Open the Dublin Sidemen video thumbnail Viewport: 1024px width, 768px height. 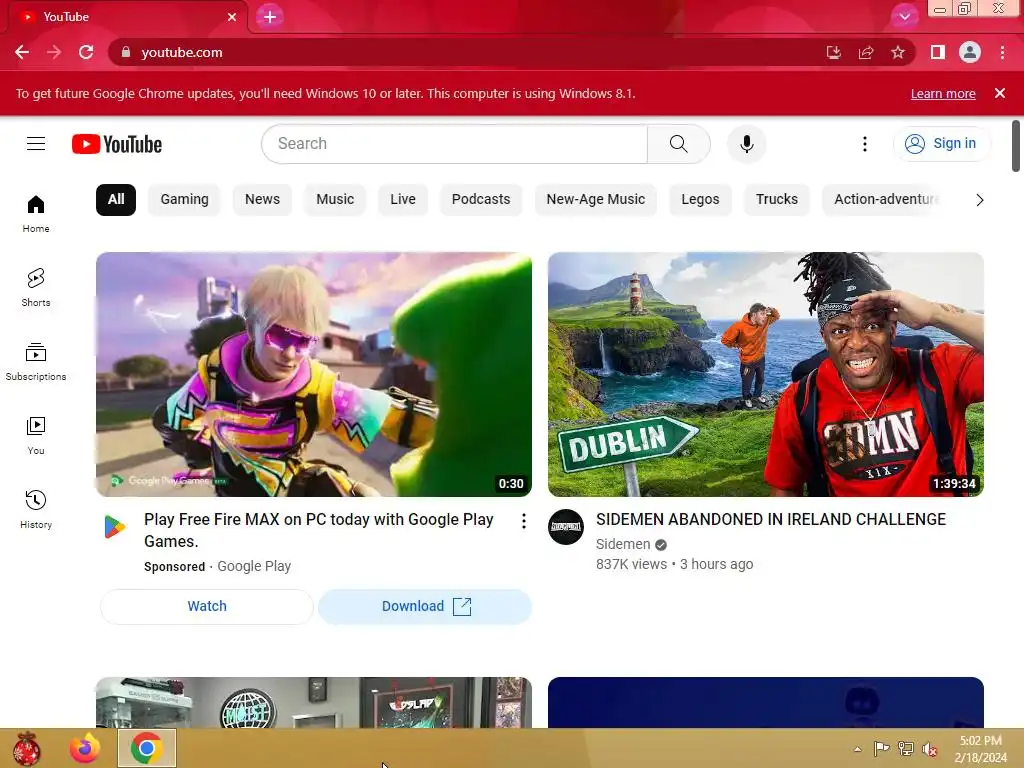tap(765, 374)
